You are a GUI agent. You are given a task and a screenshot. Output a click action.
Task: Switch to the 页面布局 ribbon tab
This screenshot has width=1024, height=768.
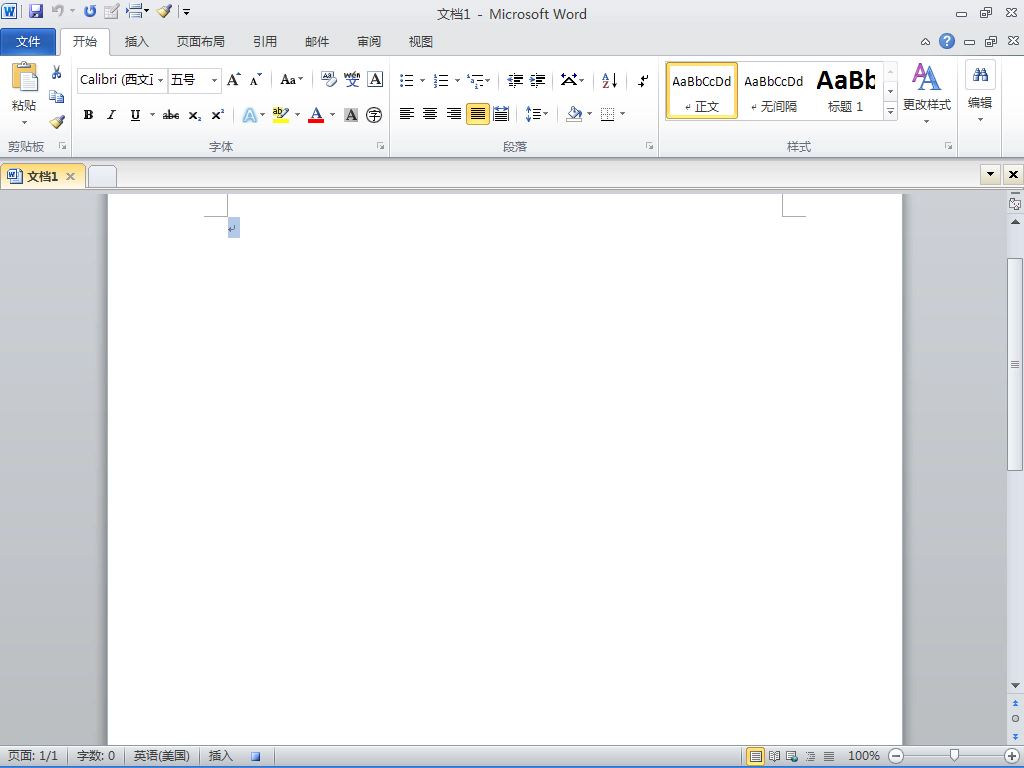[x=200, y=42]
